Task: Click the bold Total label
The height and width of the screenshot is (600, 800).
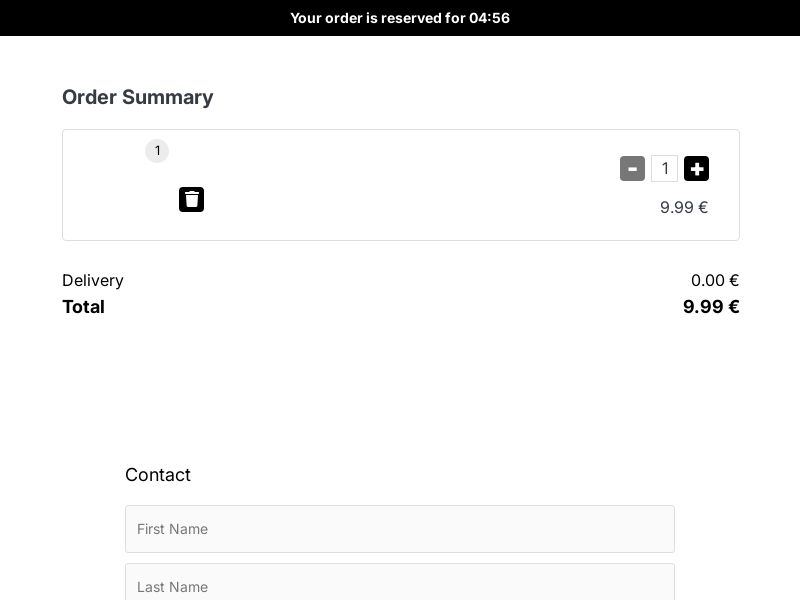Action: click(x=83, y=307)
